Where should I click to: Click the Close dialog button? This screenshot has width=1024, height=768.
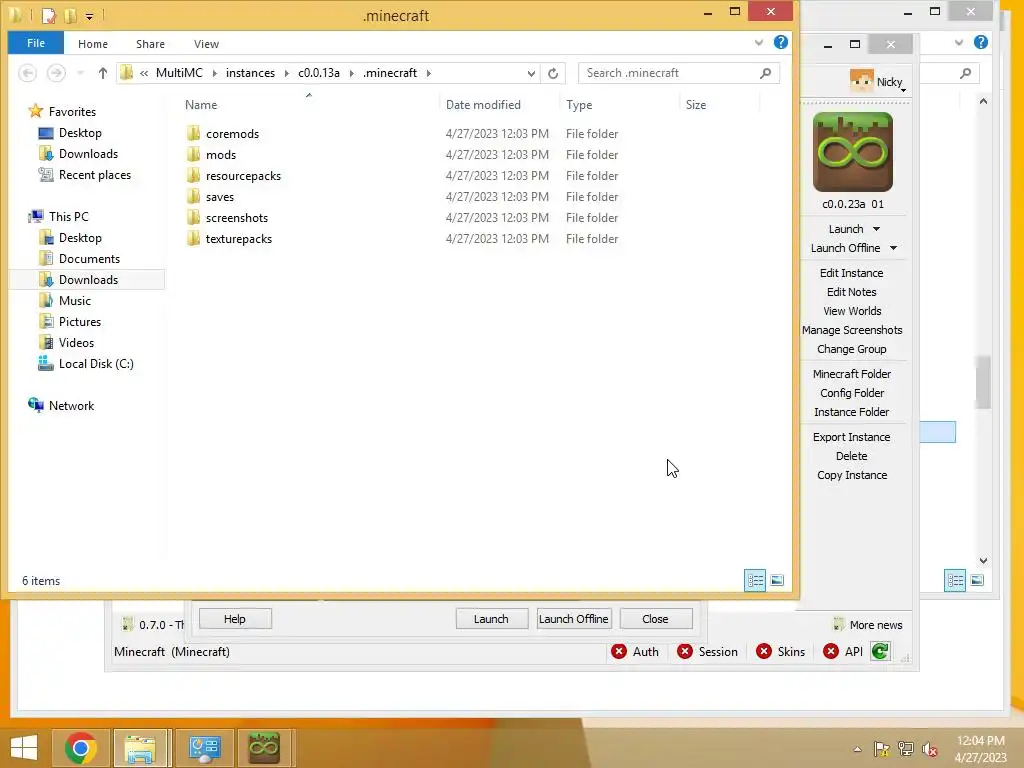[x=655, y=618]
